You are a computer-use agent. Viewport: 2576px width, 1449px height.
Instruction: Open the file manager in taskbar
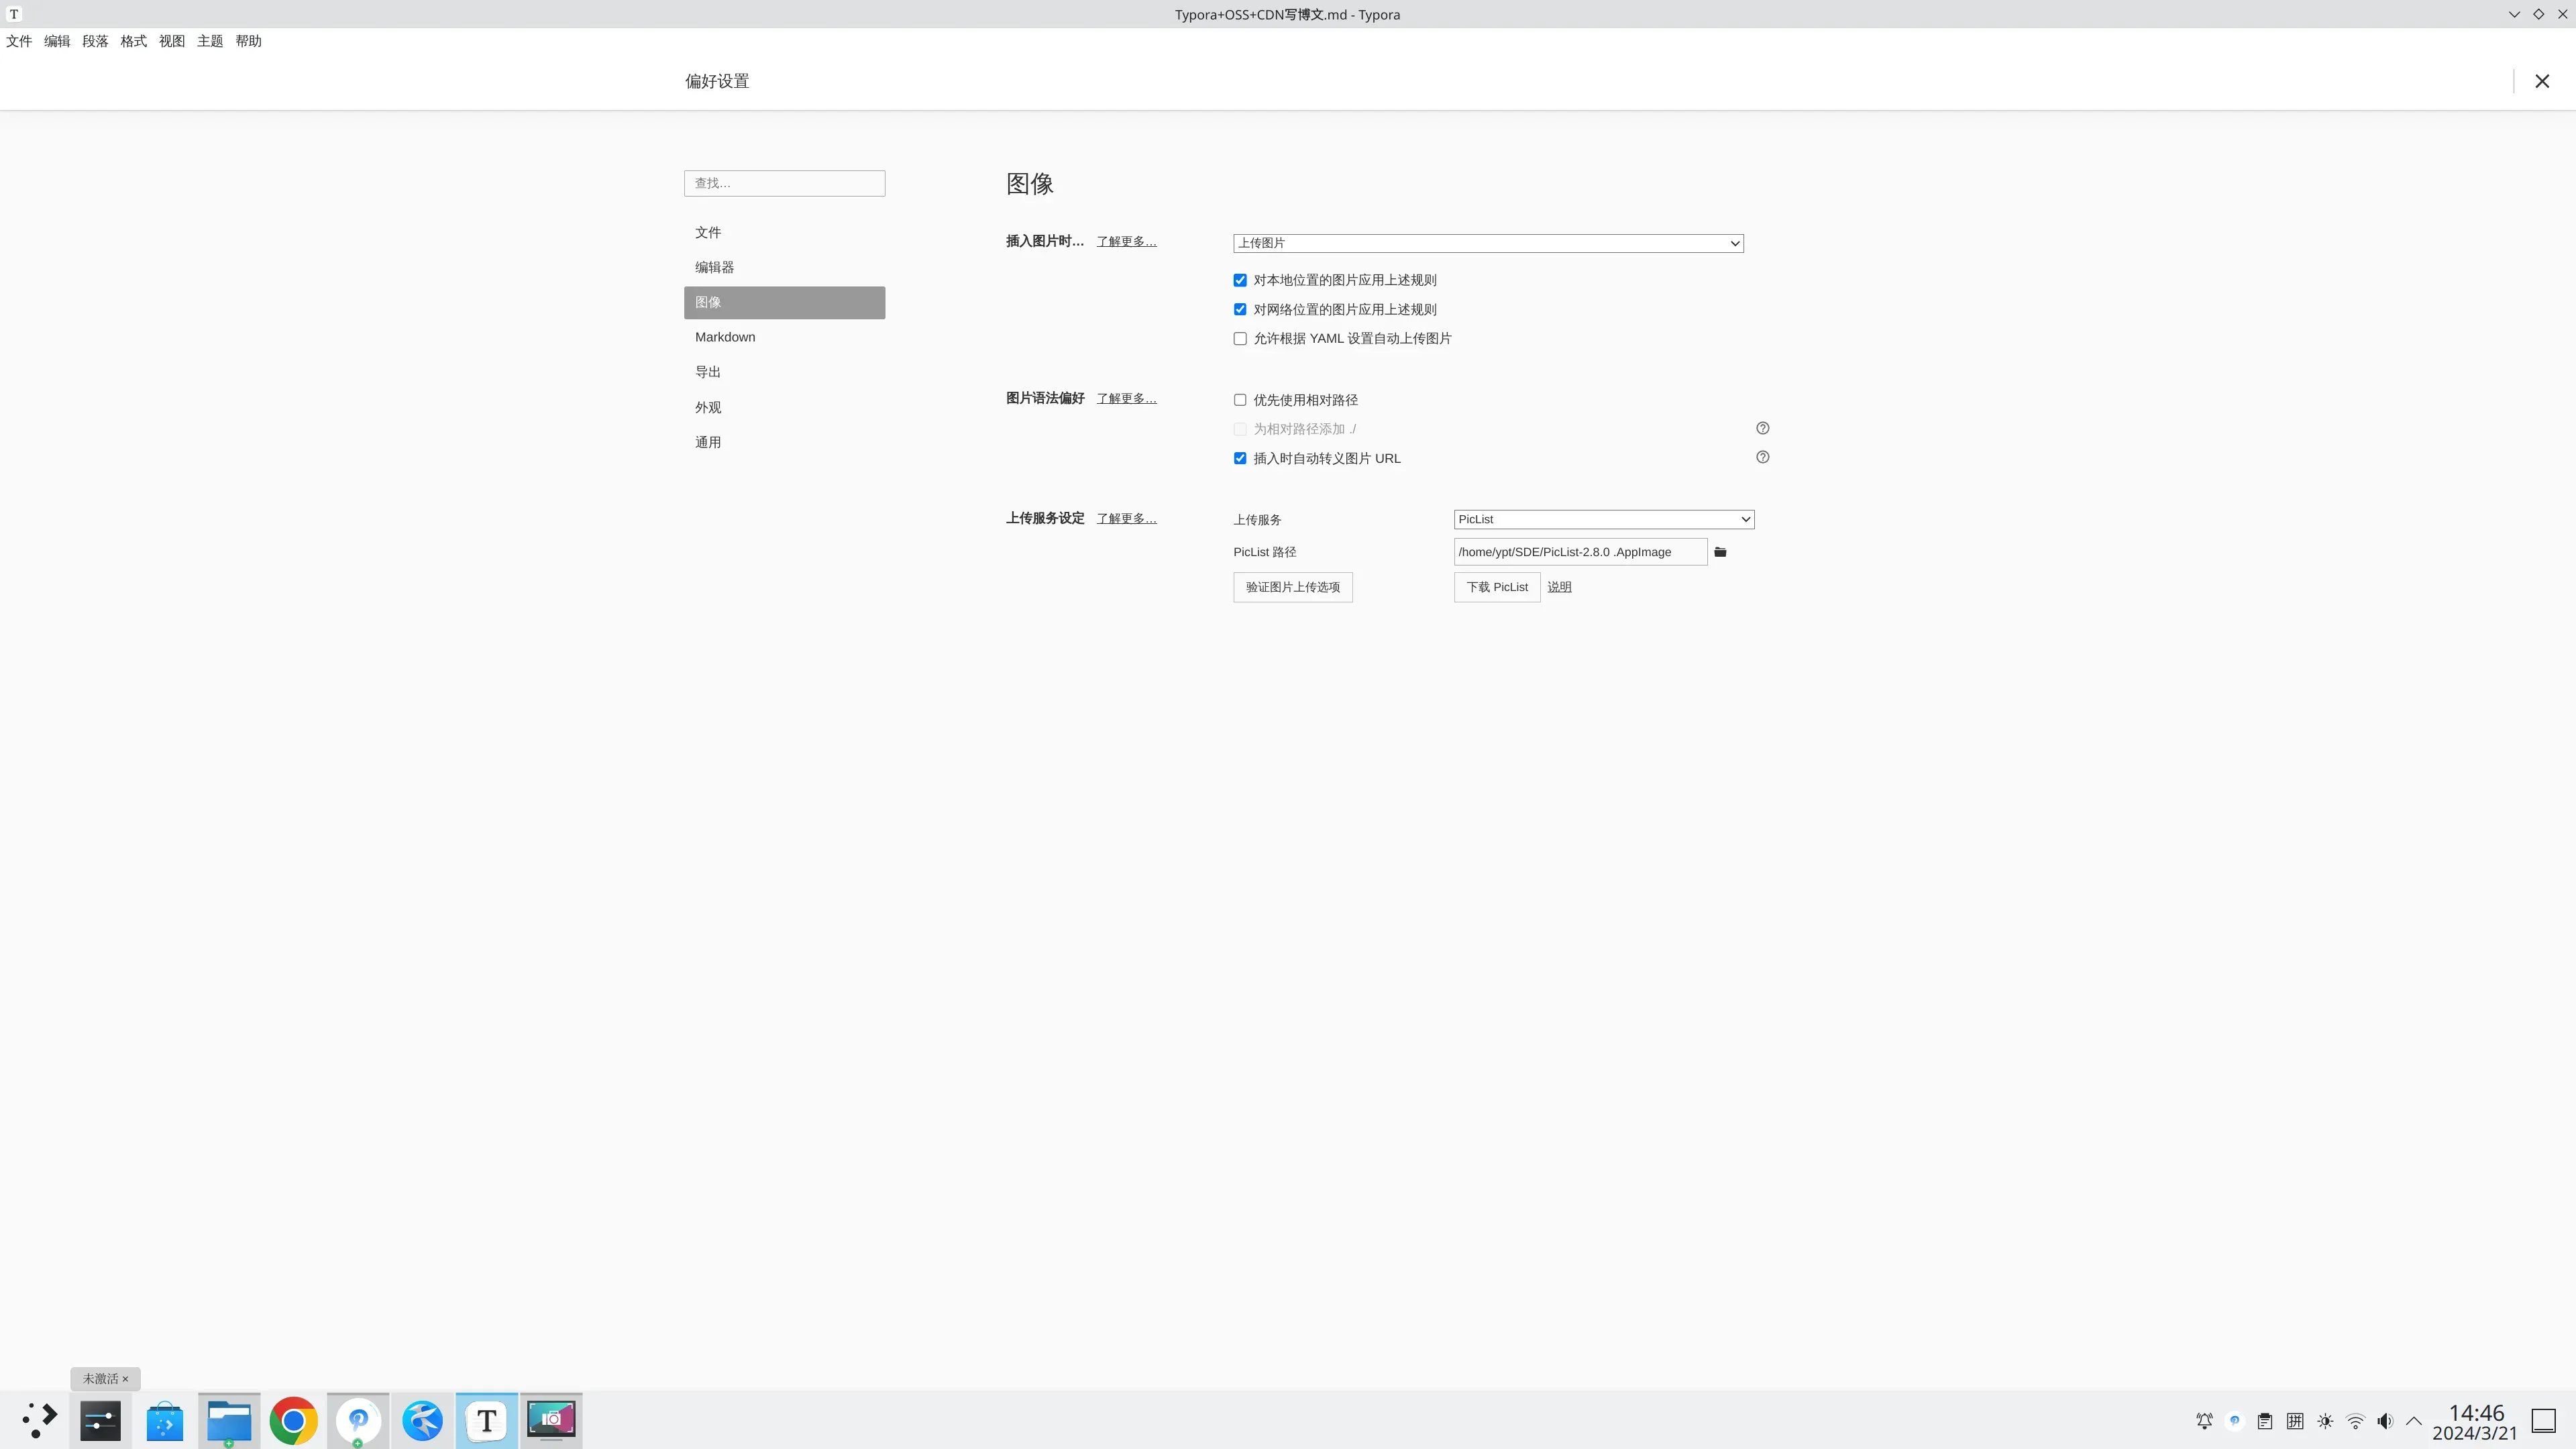[x=229, y=1420]
